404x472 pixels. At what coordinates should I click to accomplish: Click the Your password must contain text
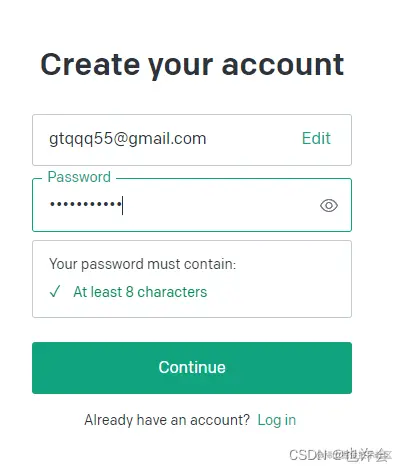point(142,264)
